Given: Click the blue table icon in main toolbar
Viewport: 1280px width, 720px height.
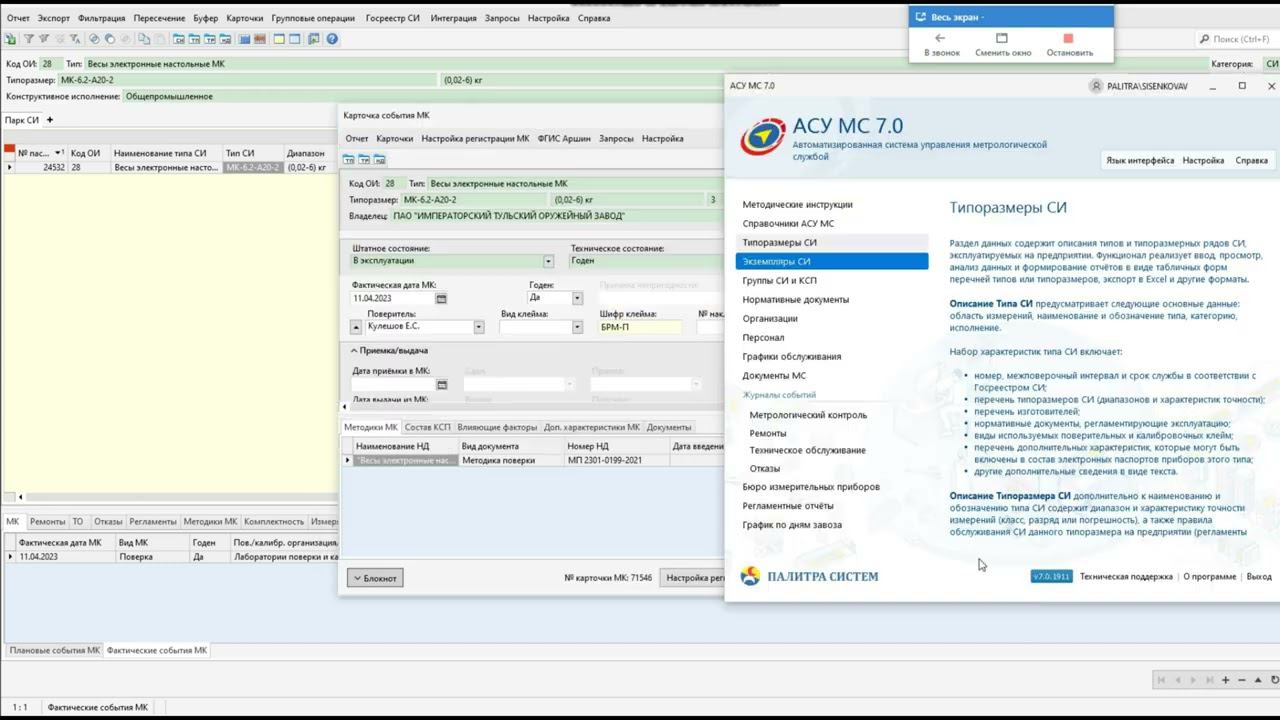Looking at the screenshot, I should [x=244, y=39].
